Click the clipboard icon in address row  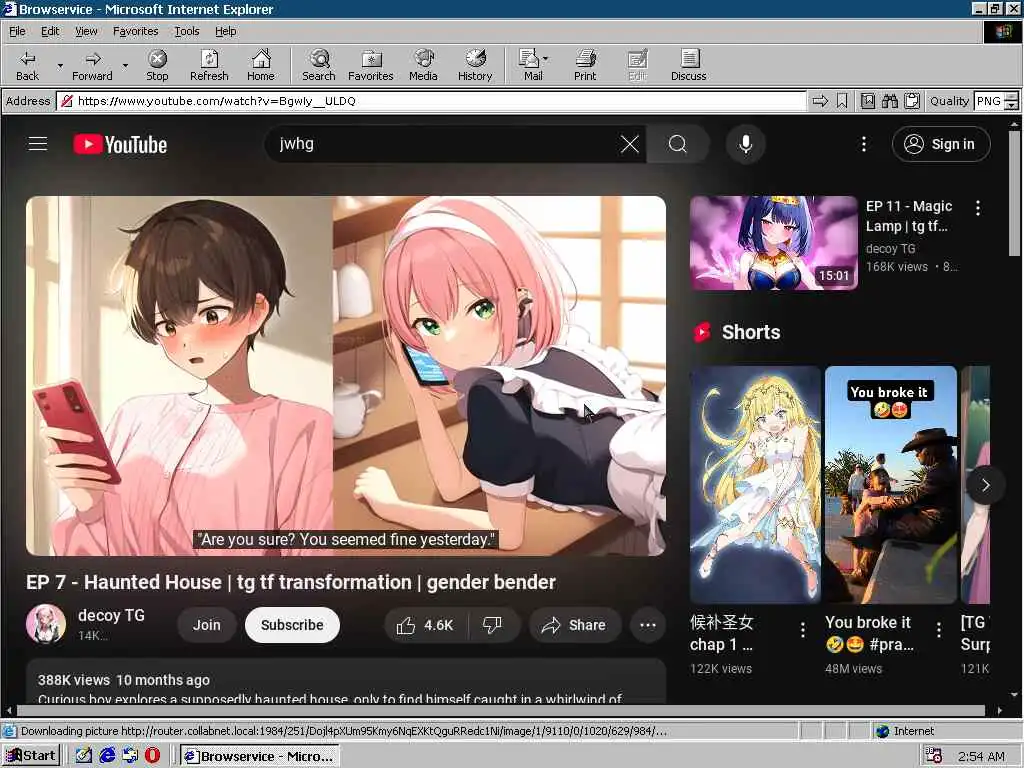(912, 101)
